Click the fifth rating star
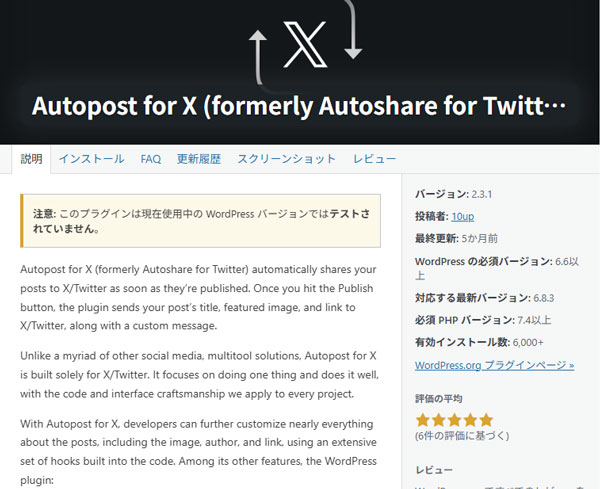This screenshot has width=600, height=489. click(485, 420)
